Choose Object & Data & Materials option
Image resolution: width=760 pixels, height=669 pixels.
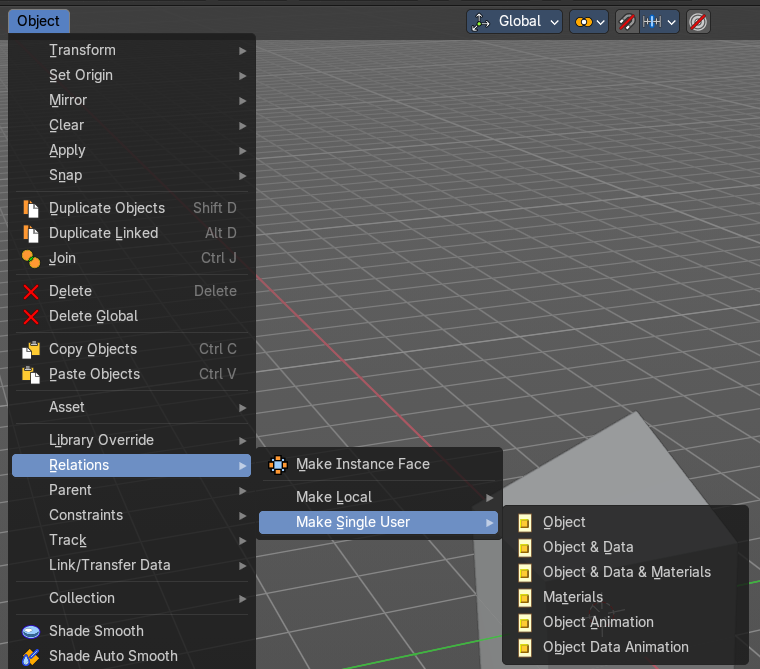[x=625, y=573]
